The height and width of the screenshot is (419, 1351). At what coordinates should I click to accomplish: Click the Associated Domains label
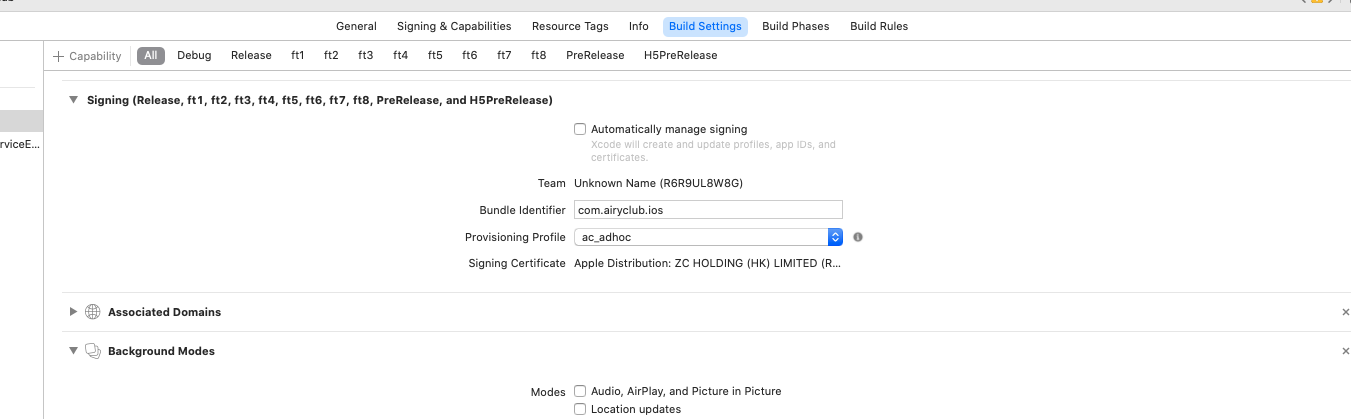pos(165,312)
